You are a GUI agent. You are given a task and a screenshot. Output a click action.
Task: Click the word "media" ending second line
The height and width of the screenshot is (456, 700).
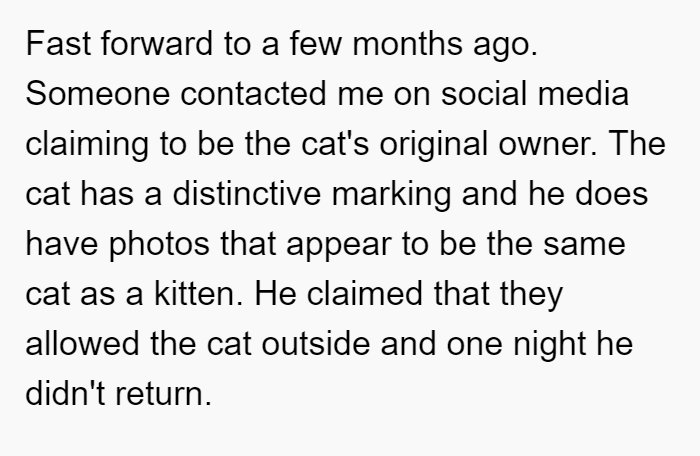(583, 94)
